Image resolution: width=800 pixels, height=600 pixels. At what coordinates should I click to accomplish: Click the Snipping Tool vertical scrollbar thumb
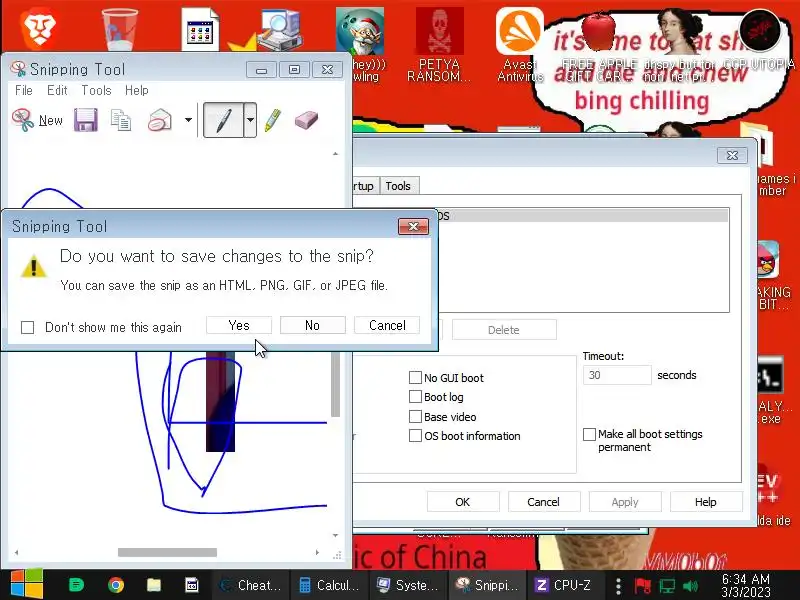[335, 384]
